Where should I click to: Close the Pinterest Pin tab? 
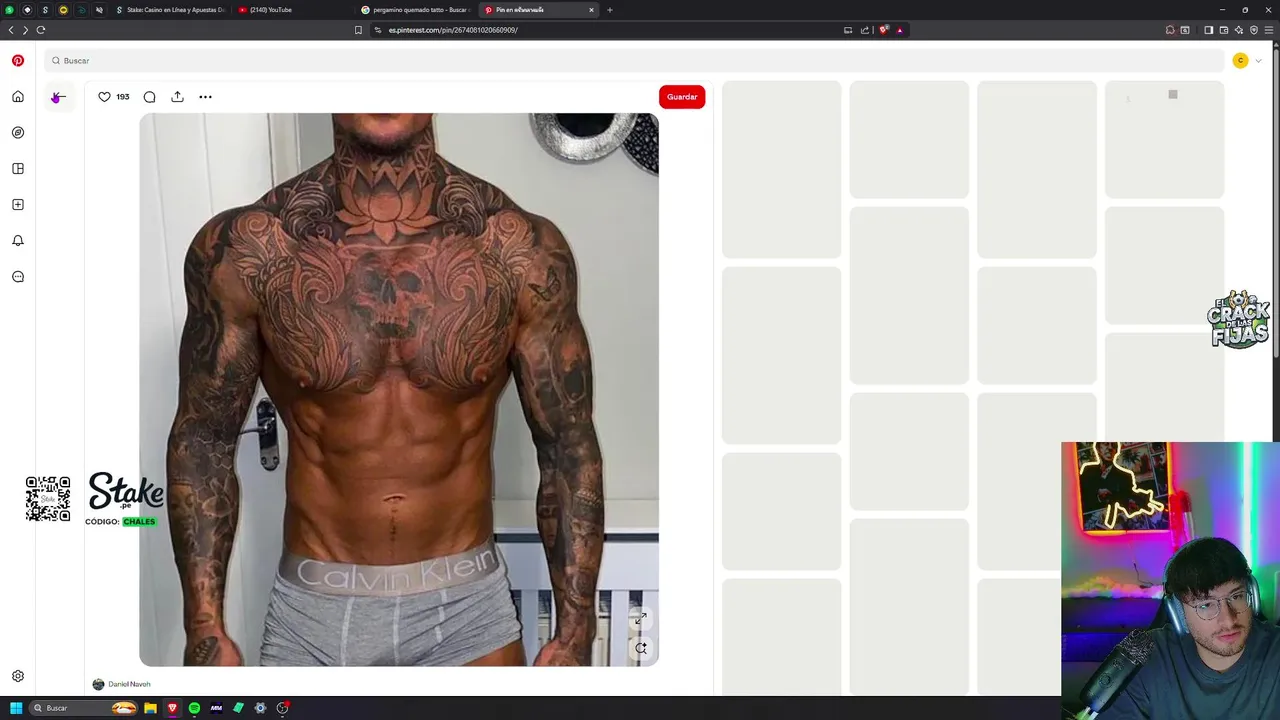591,10
